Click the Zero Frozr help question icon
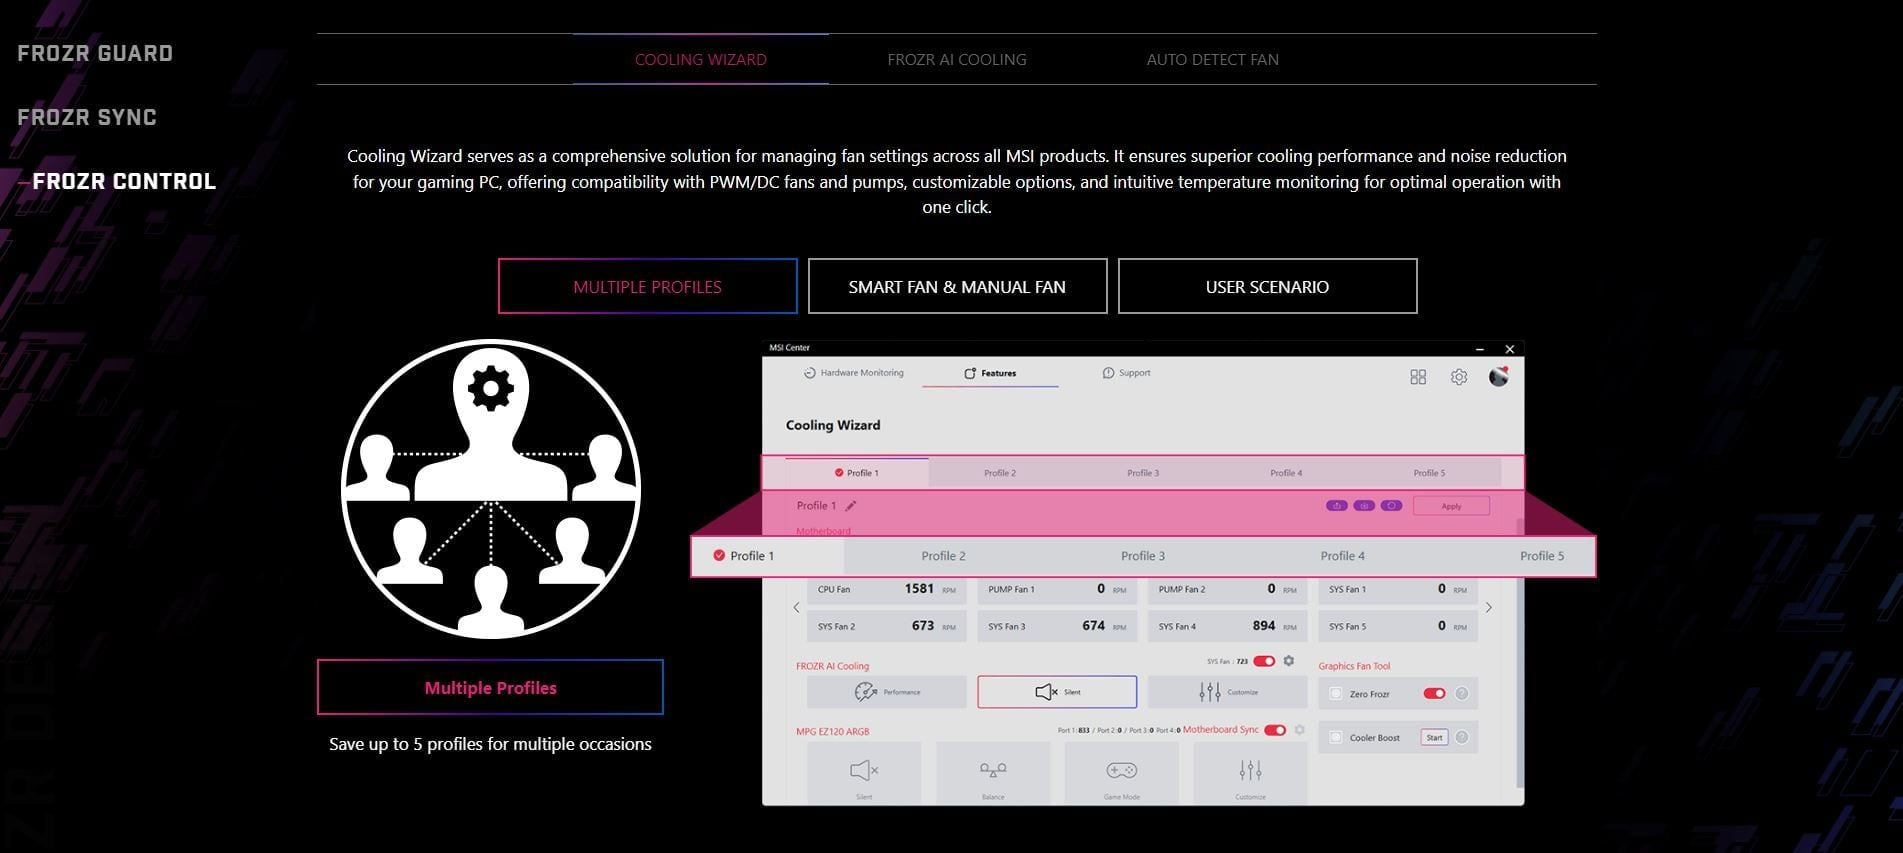1903x853 pixels. [1461, 694]
